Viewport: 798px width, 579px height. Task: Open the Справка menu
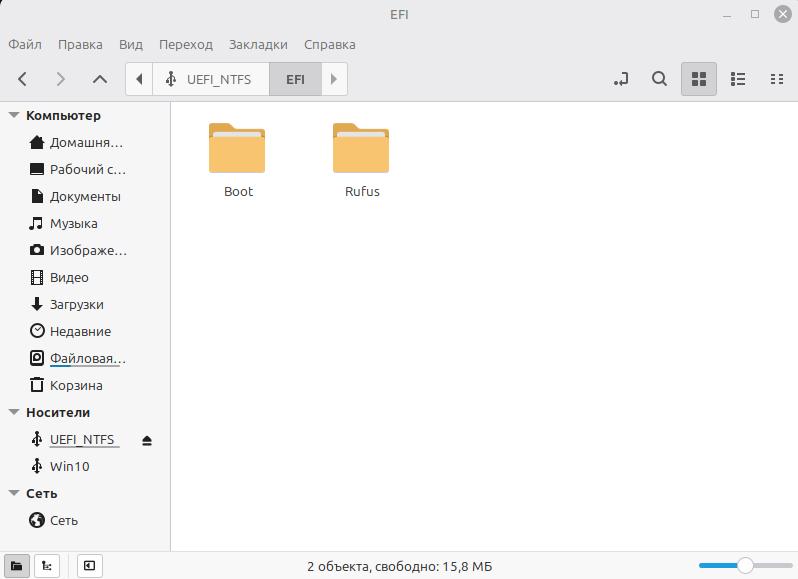[x=330, y=45]
